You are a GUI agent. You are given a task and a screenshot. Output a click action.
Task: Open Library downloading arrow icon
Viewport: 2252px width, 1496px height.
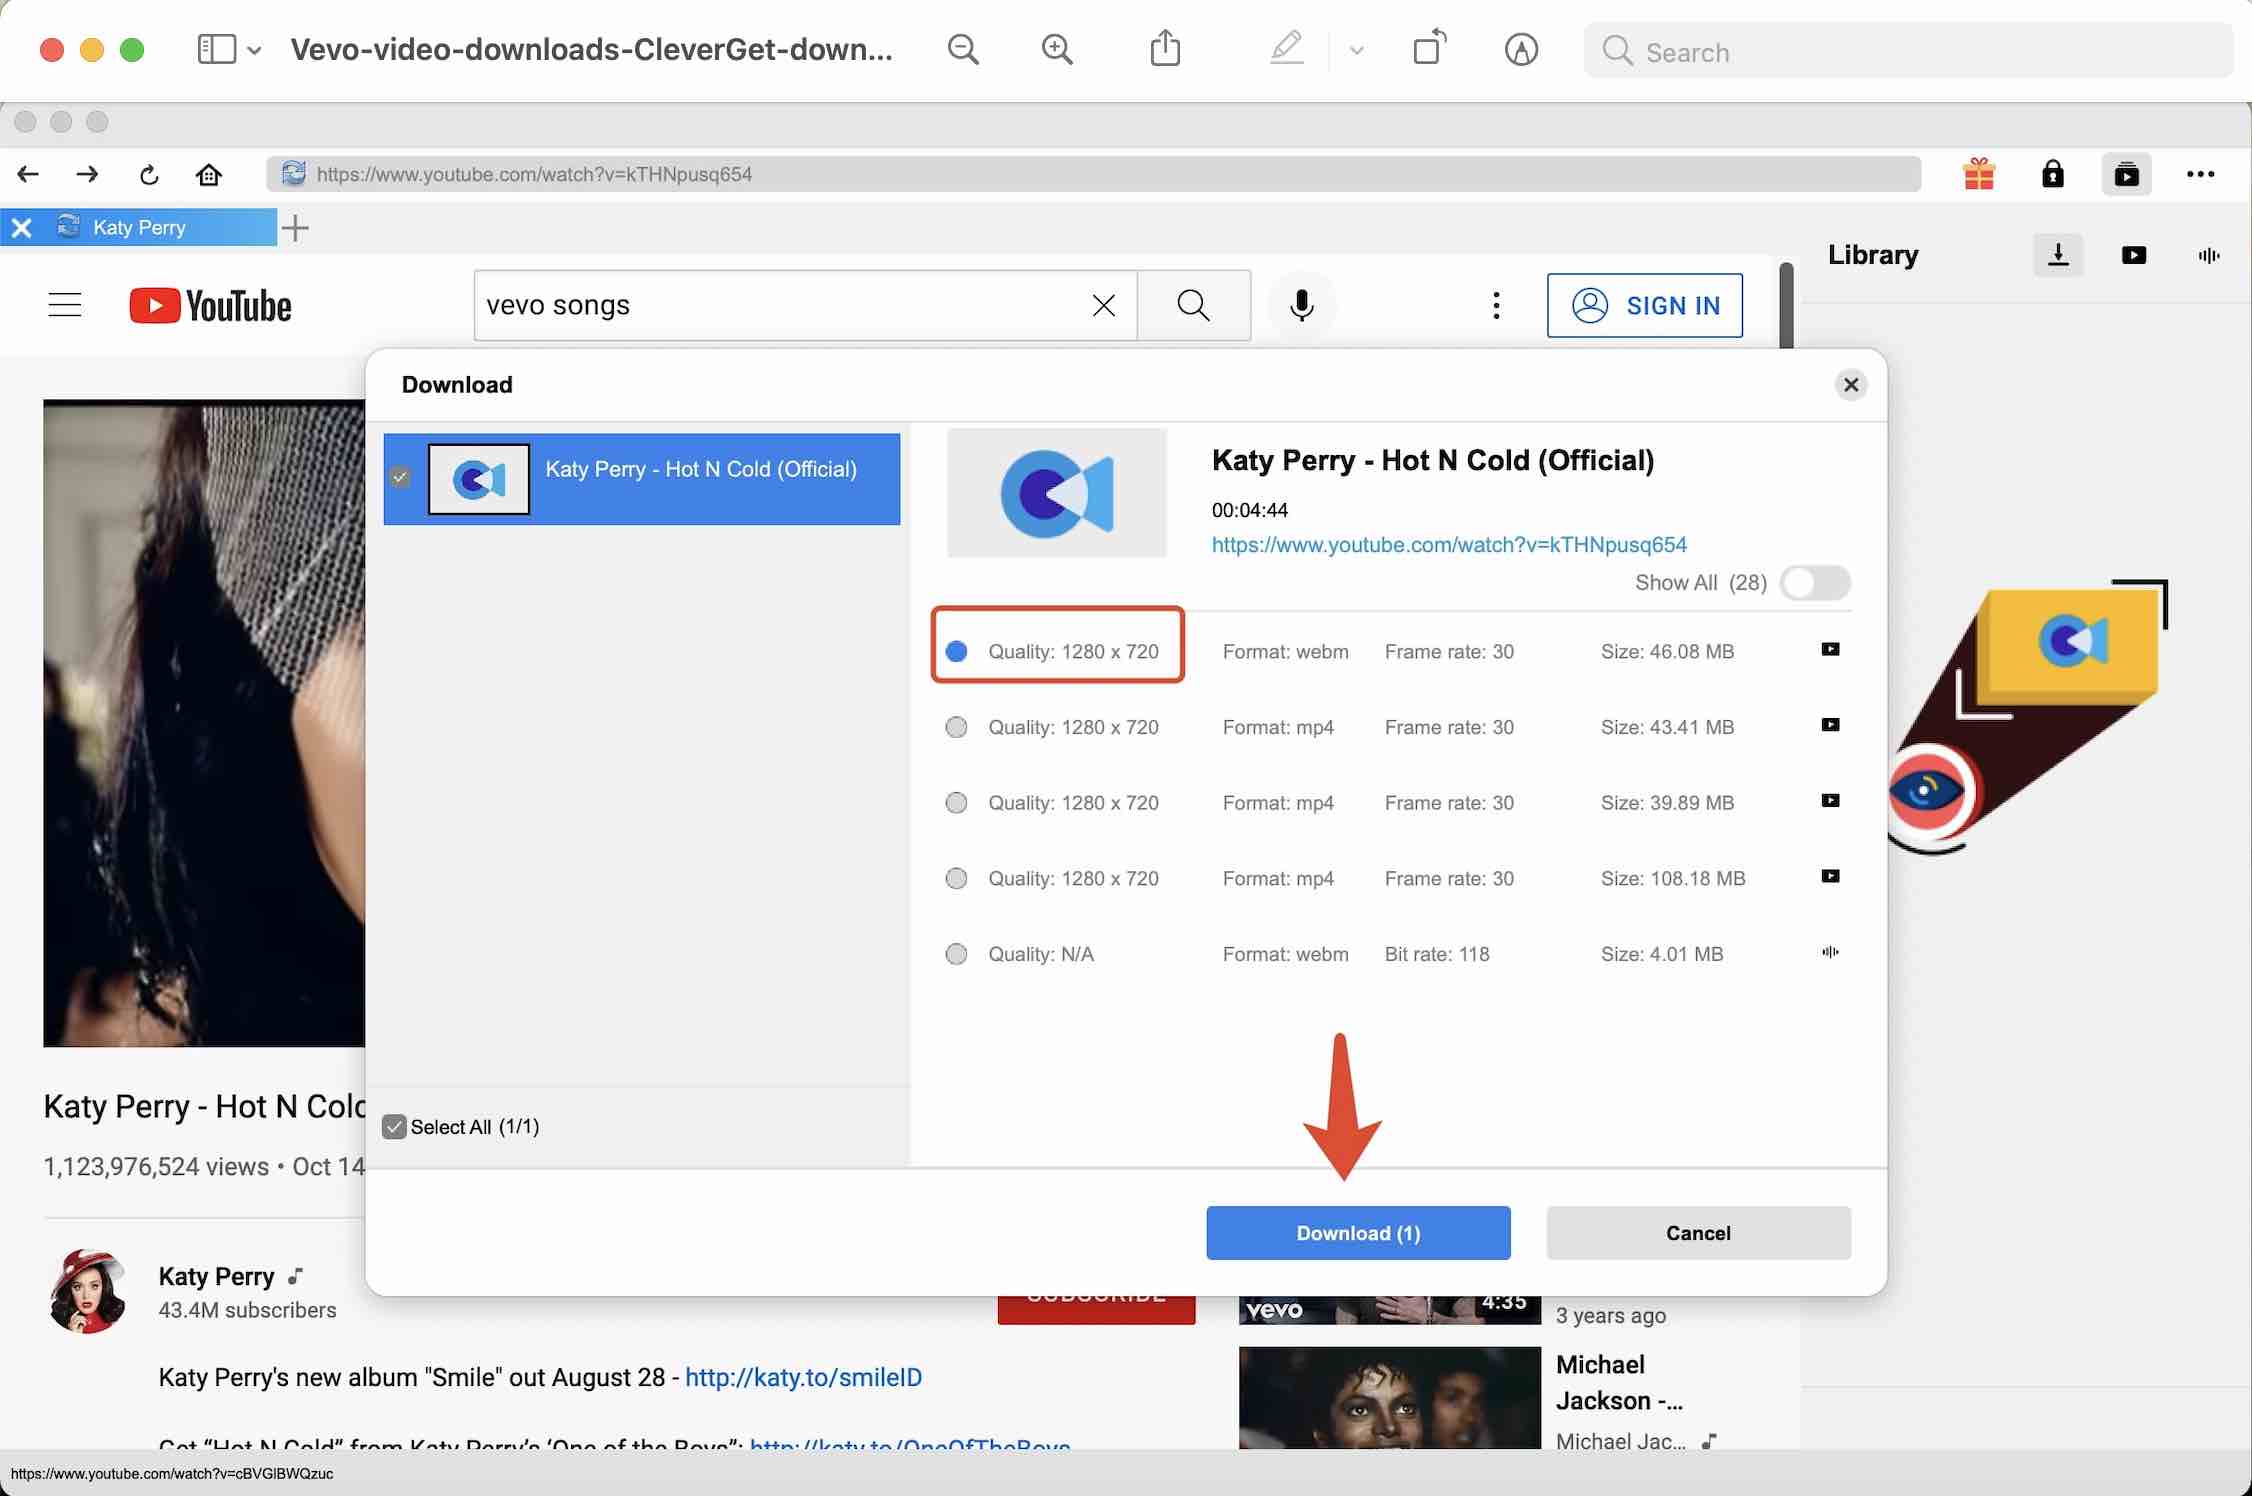(x=2058, y=255)
